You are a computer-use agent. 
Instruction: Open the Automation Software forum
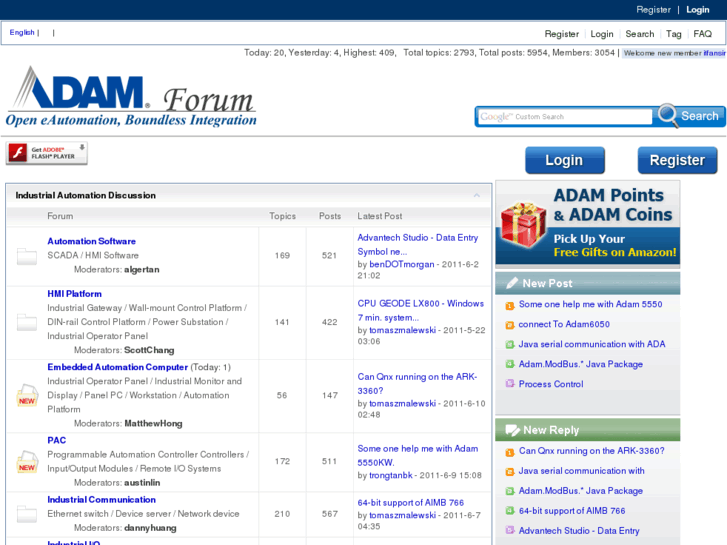[91, 241]
